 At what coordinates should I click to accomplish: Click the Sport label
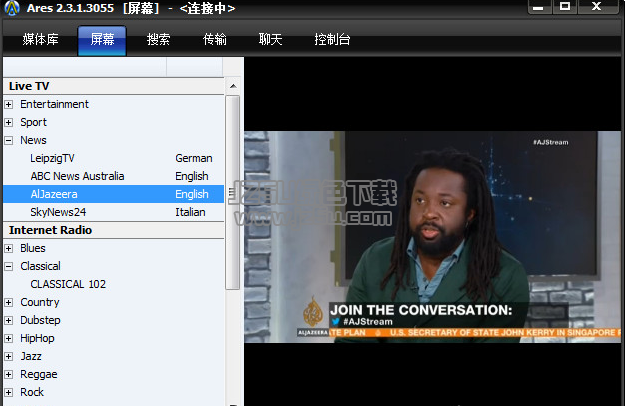coord(34,122)
